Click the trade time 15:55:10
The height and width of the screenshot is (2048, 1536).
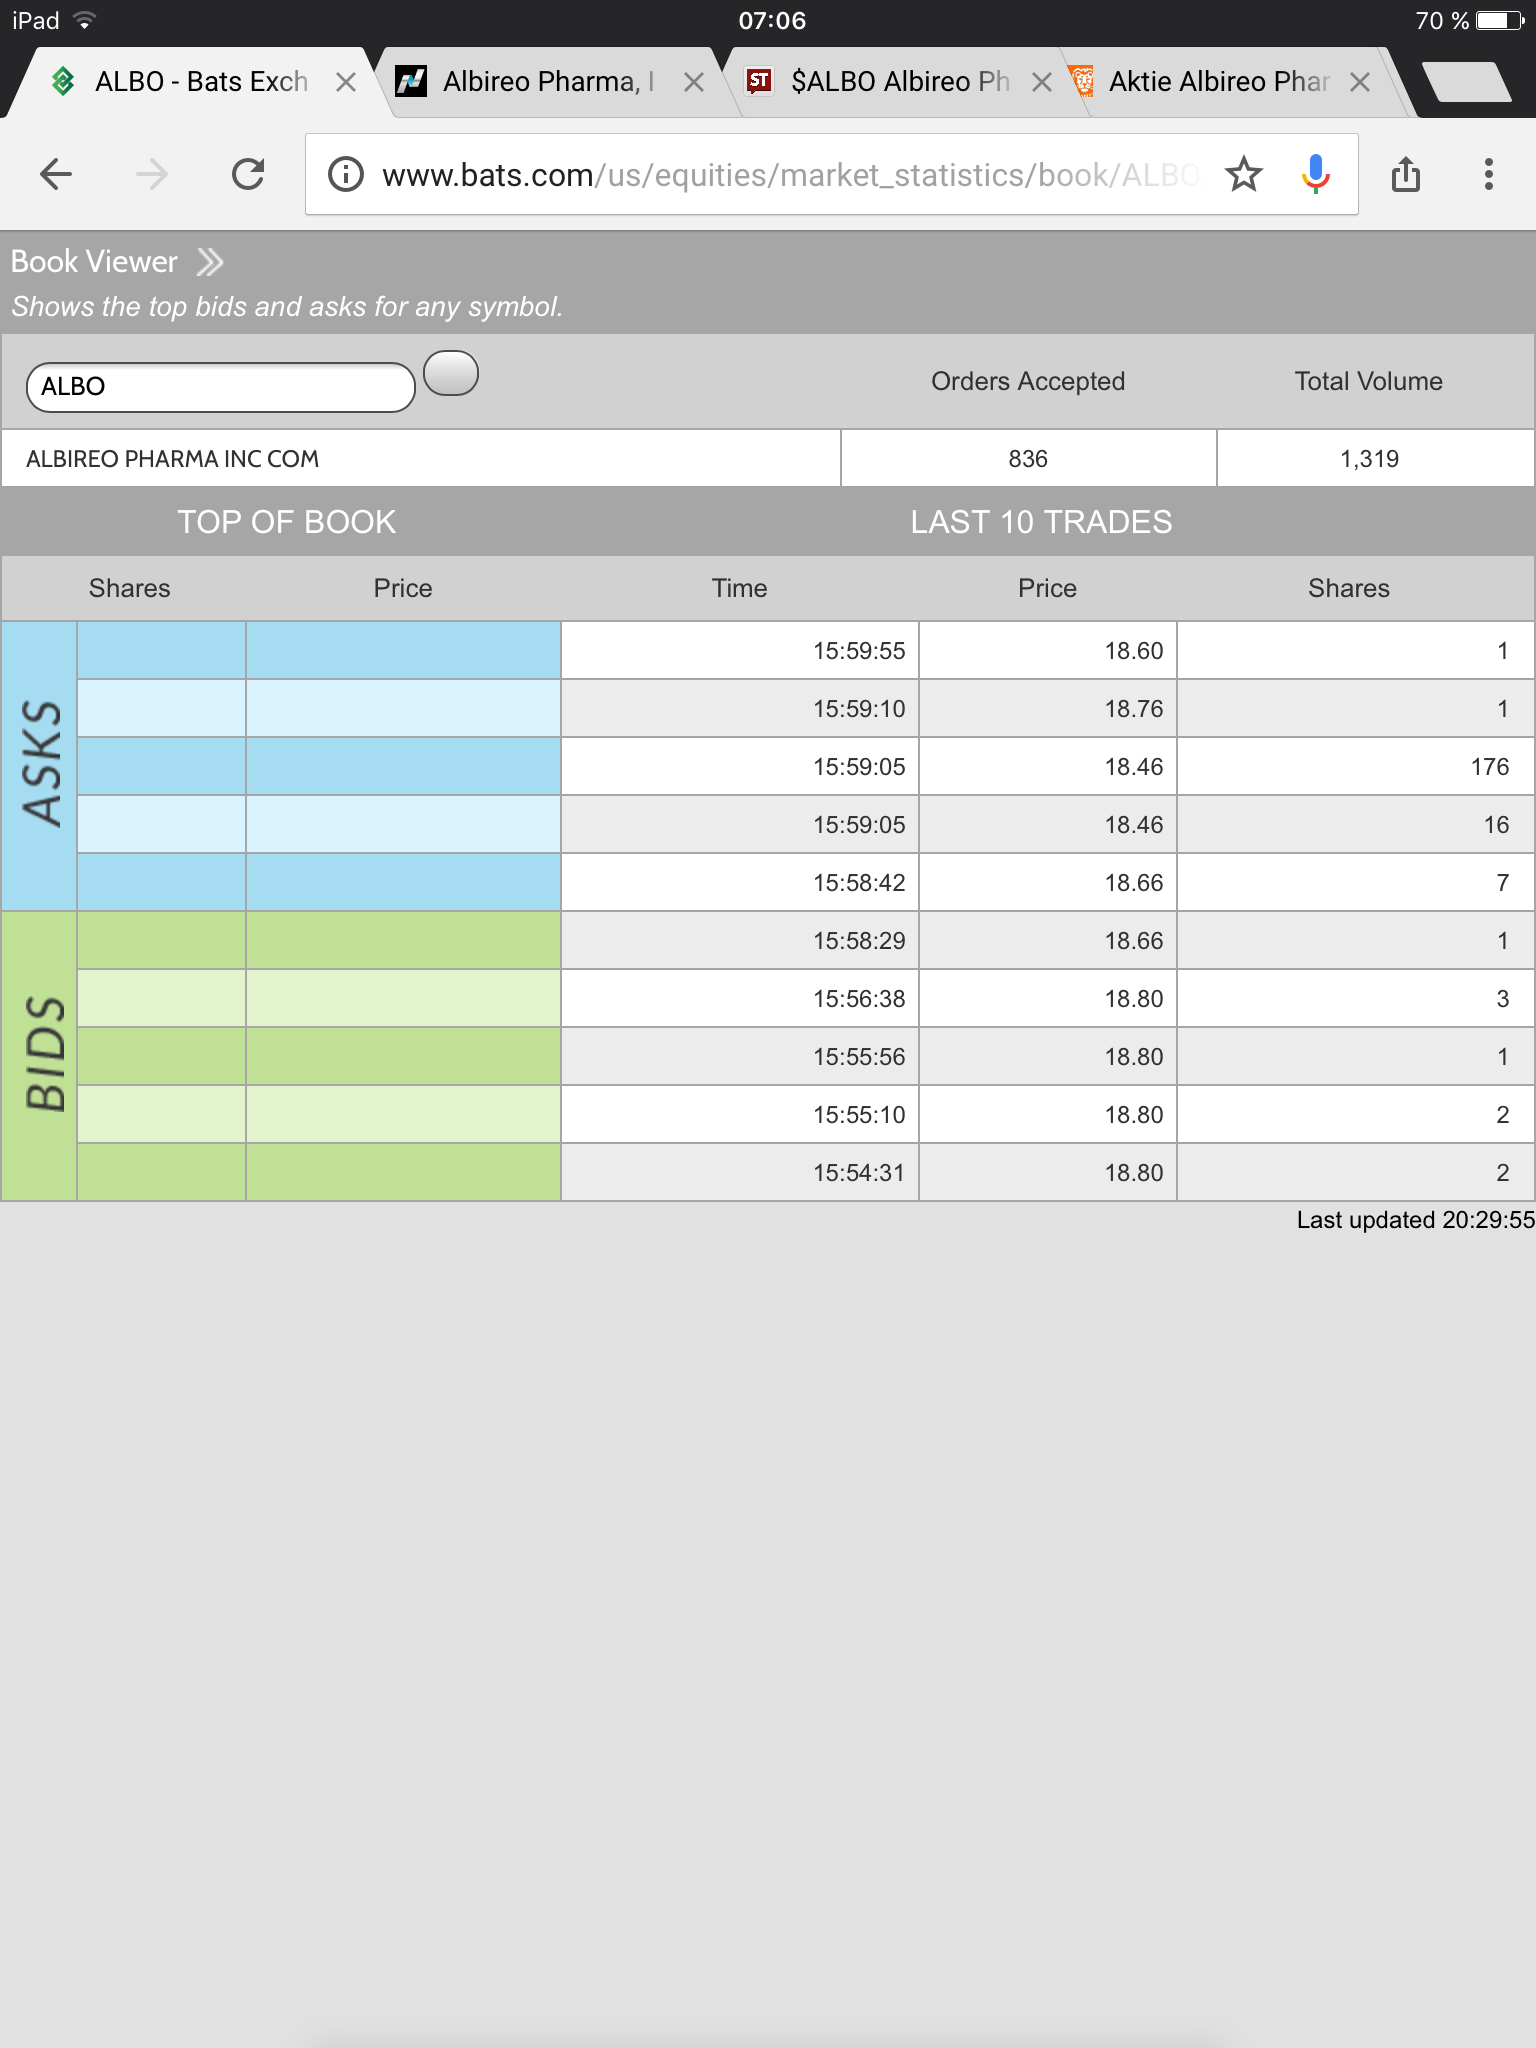click(x=859, y=1115)
